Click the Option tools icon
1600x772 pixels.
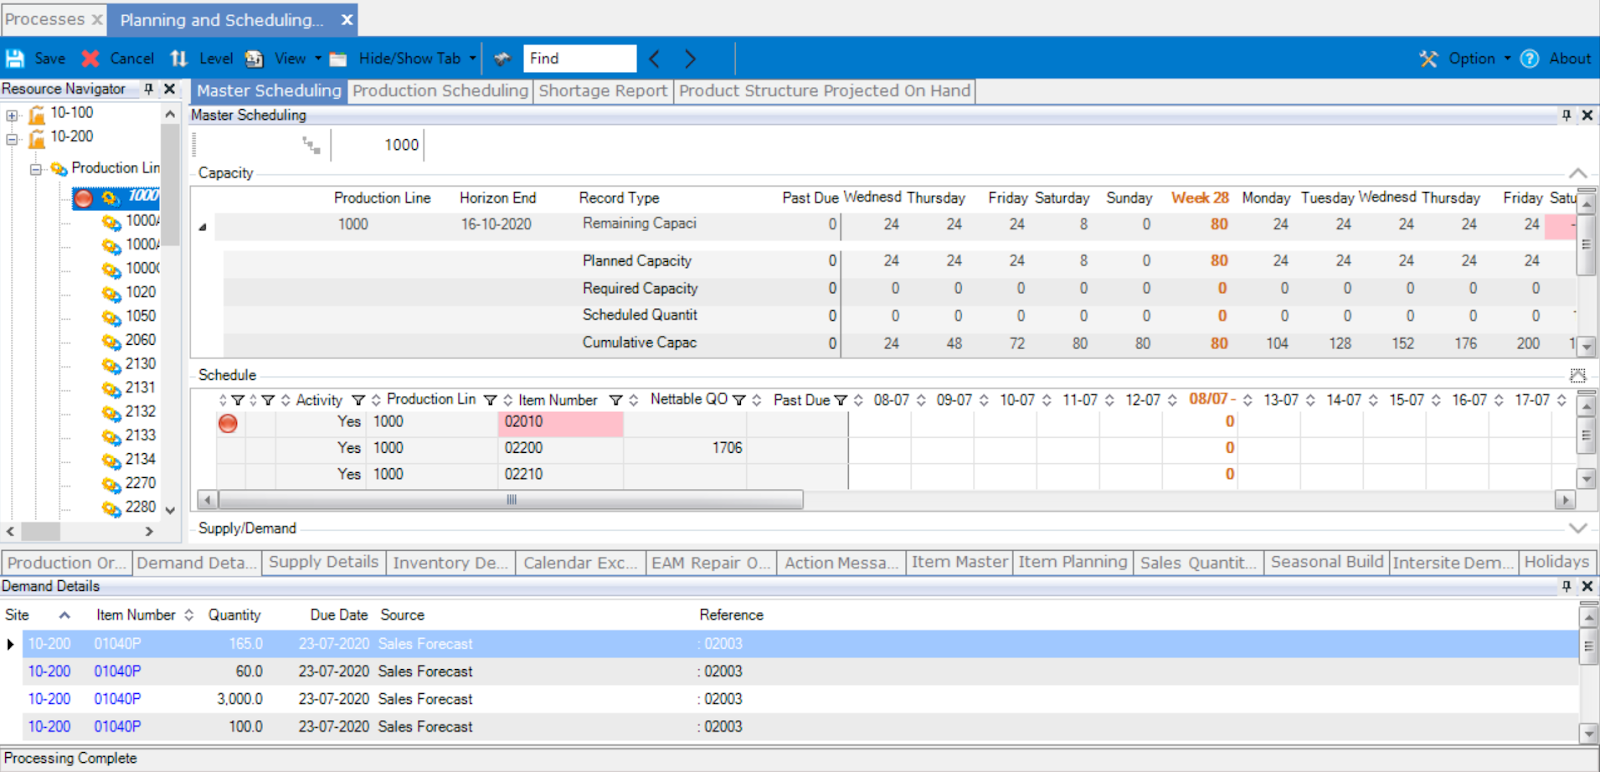click(x=1429, y=59)
